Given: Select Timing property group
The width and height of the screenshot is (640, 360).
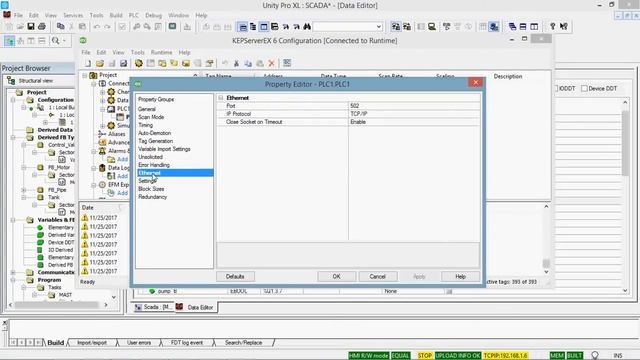Looking at the screenshot, I should (146, 125).
